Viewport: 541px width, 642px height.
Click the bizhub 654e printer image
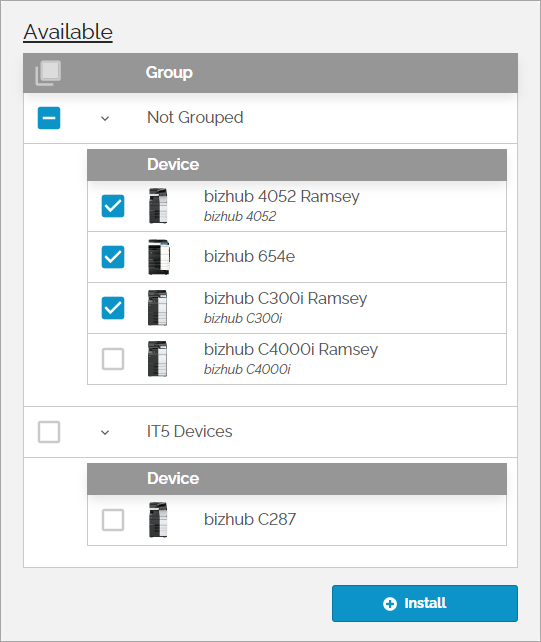point(159,257)
